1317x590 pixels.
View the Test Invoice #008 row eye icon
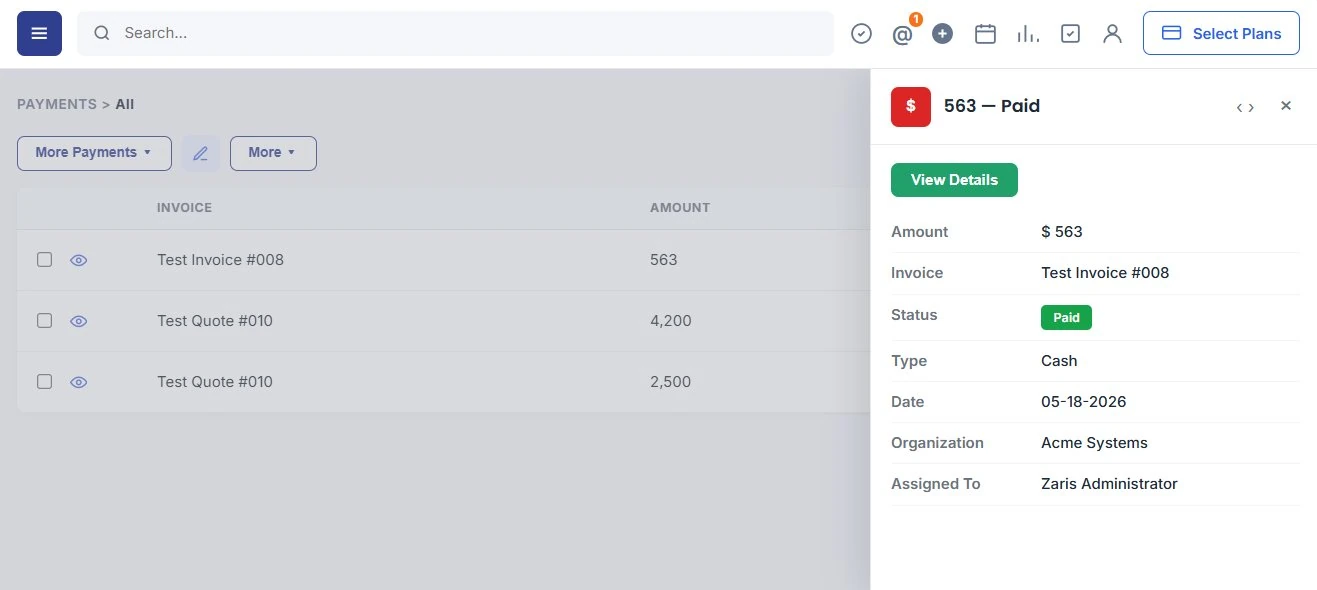click(x=79, y=260)
